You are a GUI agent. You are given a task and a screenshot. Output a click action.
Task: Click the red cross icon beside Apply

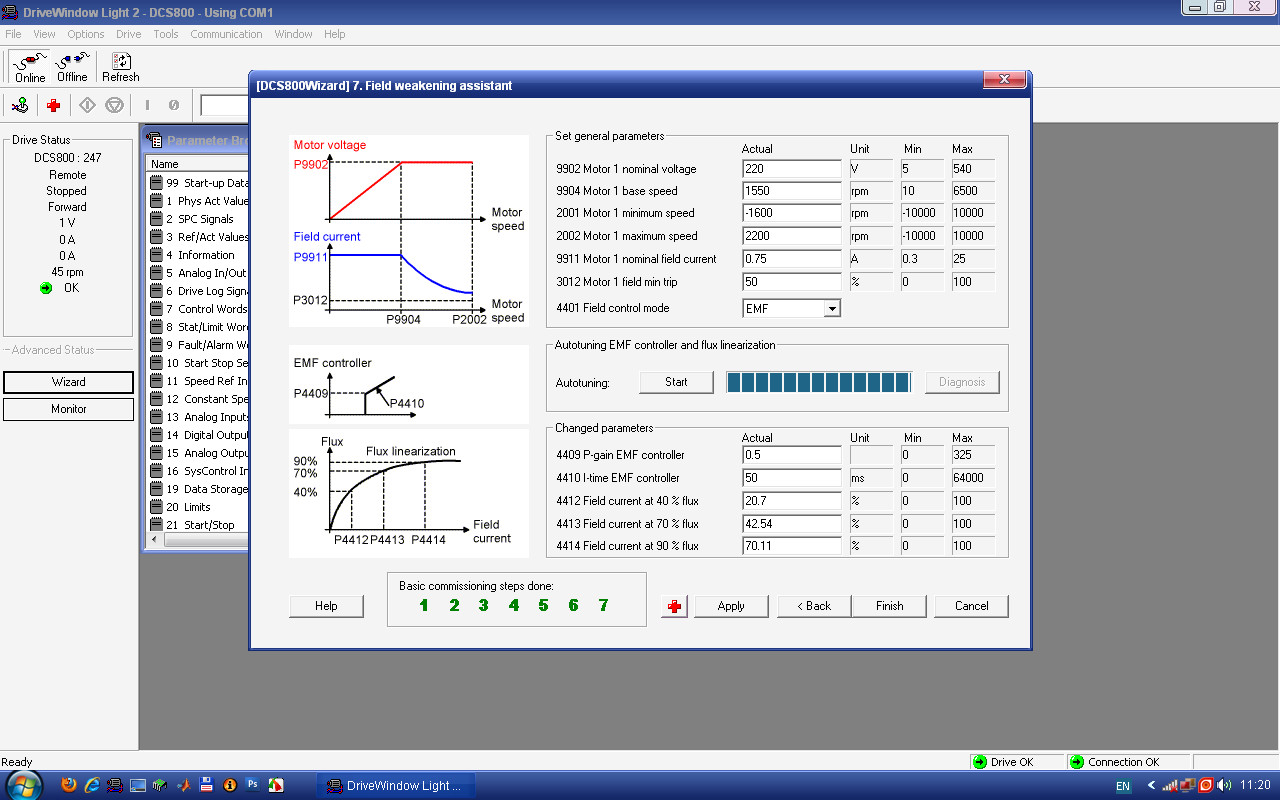tap(674, 606)
